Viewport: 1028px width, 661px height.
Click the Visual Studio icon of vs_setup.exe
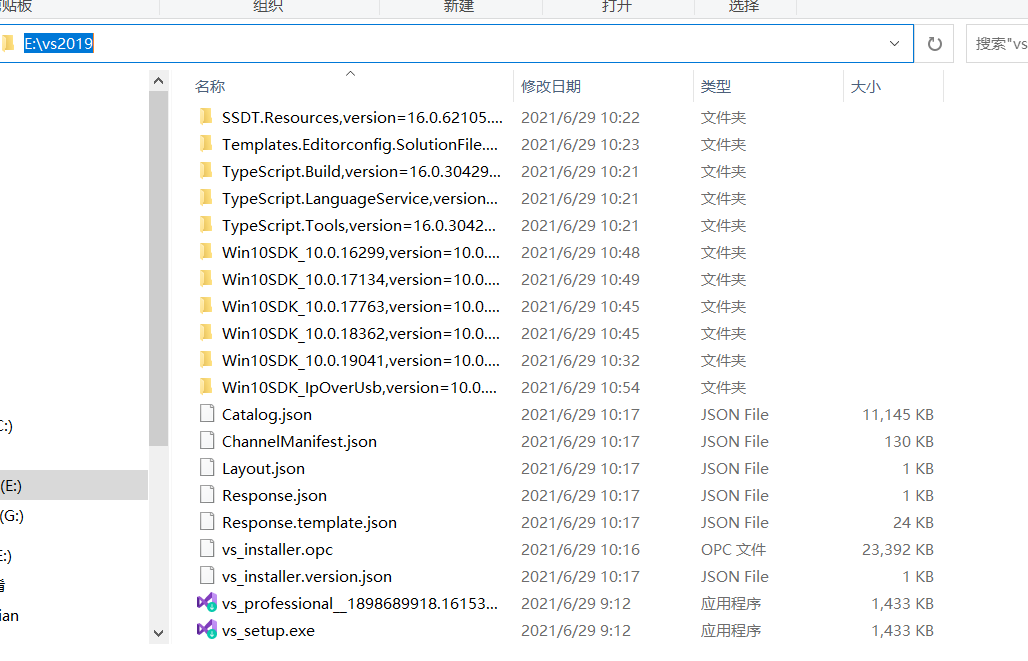(x=207, y=629)
